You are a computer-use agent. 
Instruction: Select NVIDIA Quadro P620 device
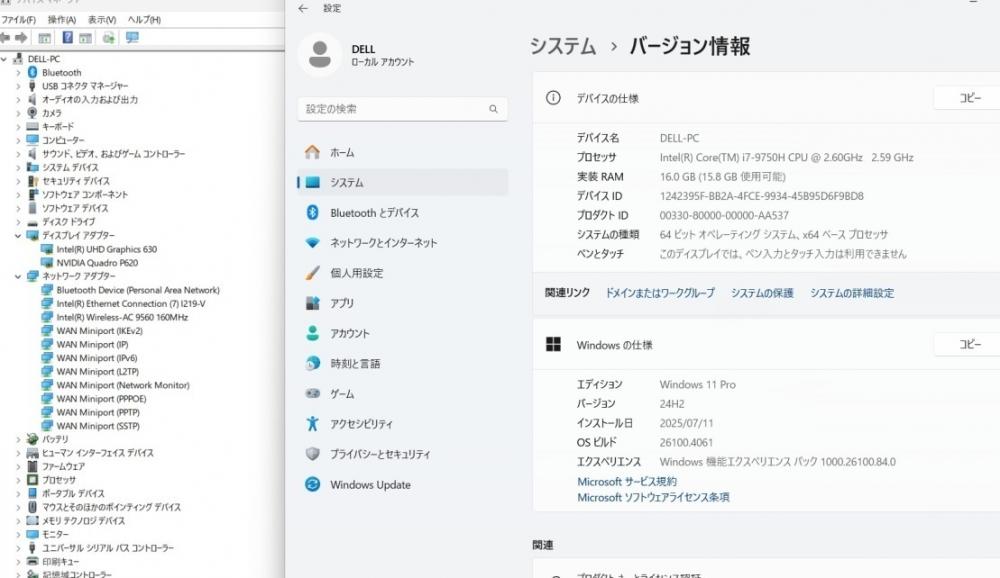[97, 263]
